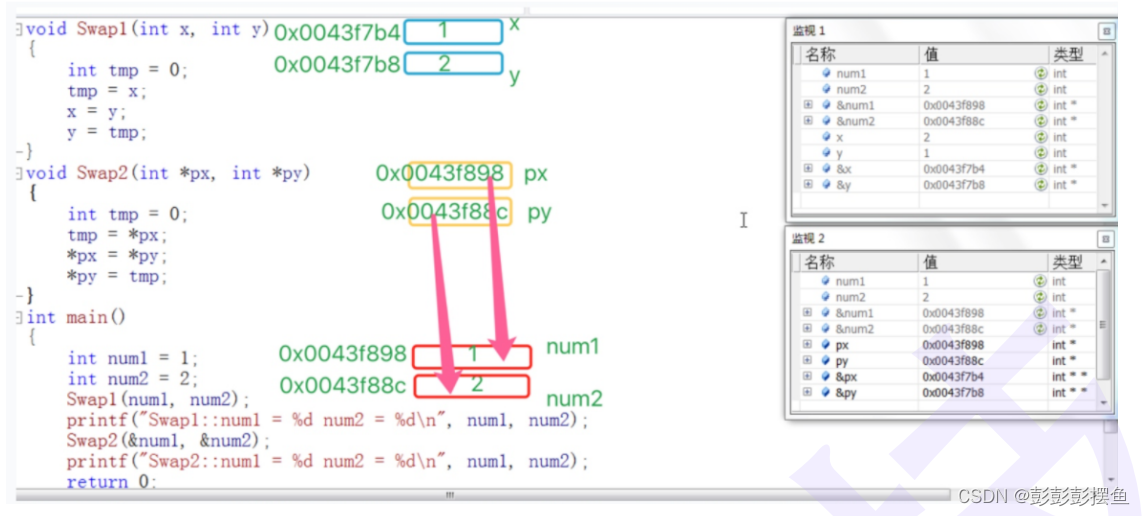Click the scroll-up arrow in 监视 1
The image size is (1145, 516).
coord(1104,54)
